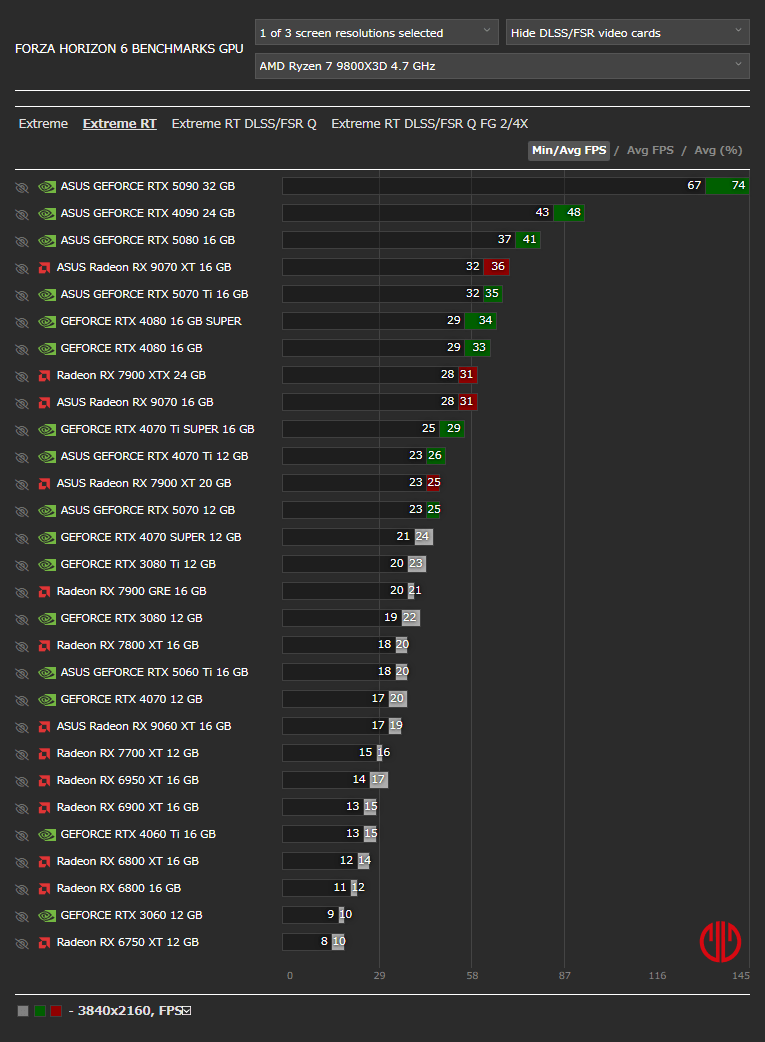Click AMD logo beside RX 6750 XT
765x1042 pixels.
pos(45,942)
